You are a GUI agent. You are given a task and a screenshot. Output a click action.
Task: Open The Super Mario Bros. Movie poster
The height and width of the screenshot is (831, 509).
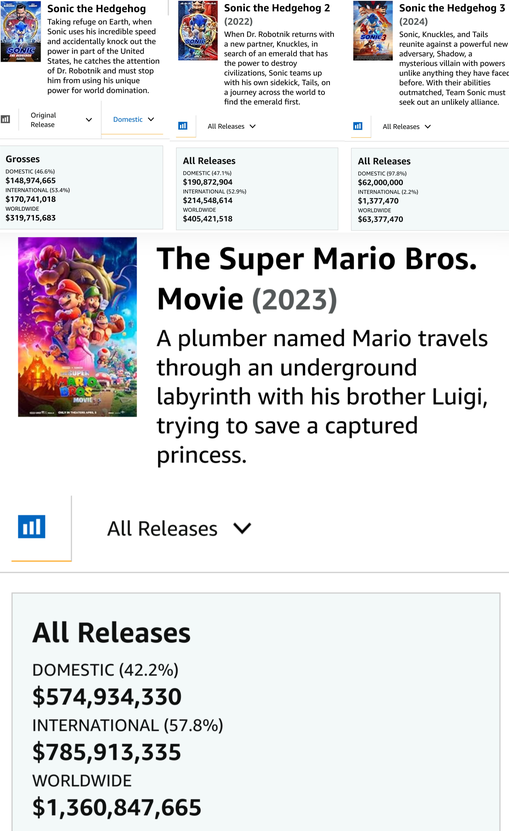coord(77,326)
